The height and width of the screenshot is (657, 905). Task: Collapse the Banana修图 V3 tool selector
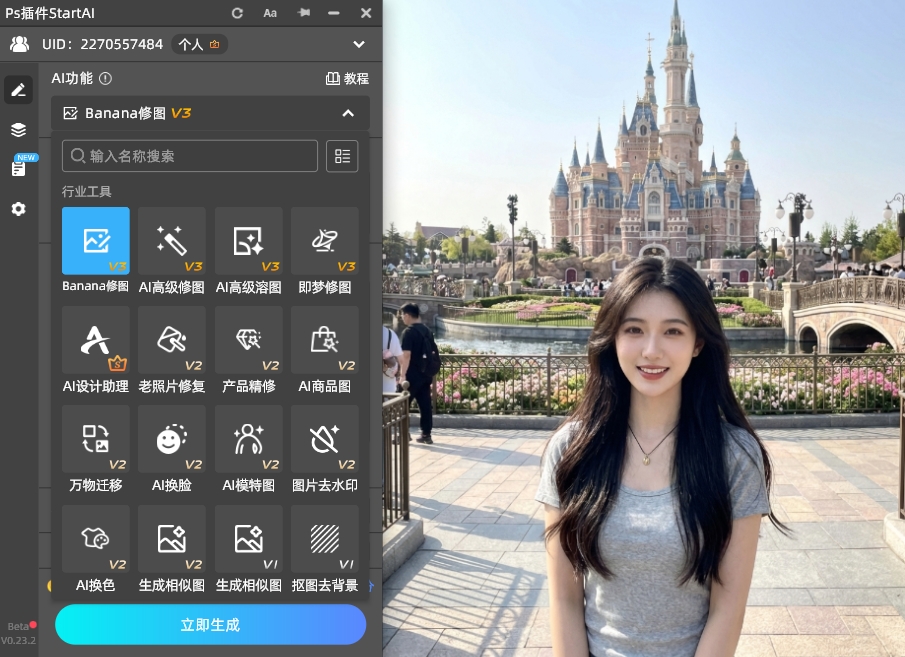click(348, 113)
